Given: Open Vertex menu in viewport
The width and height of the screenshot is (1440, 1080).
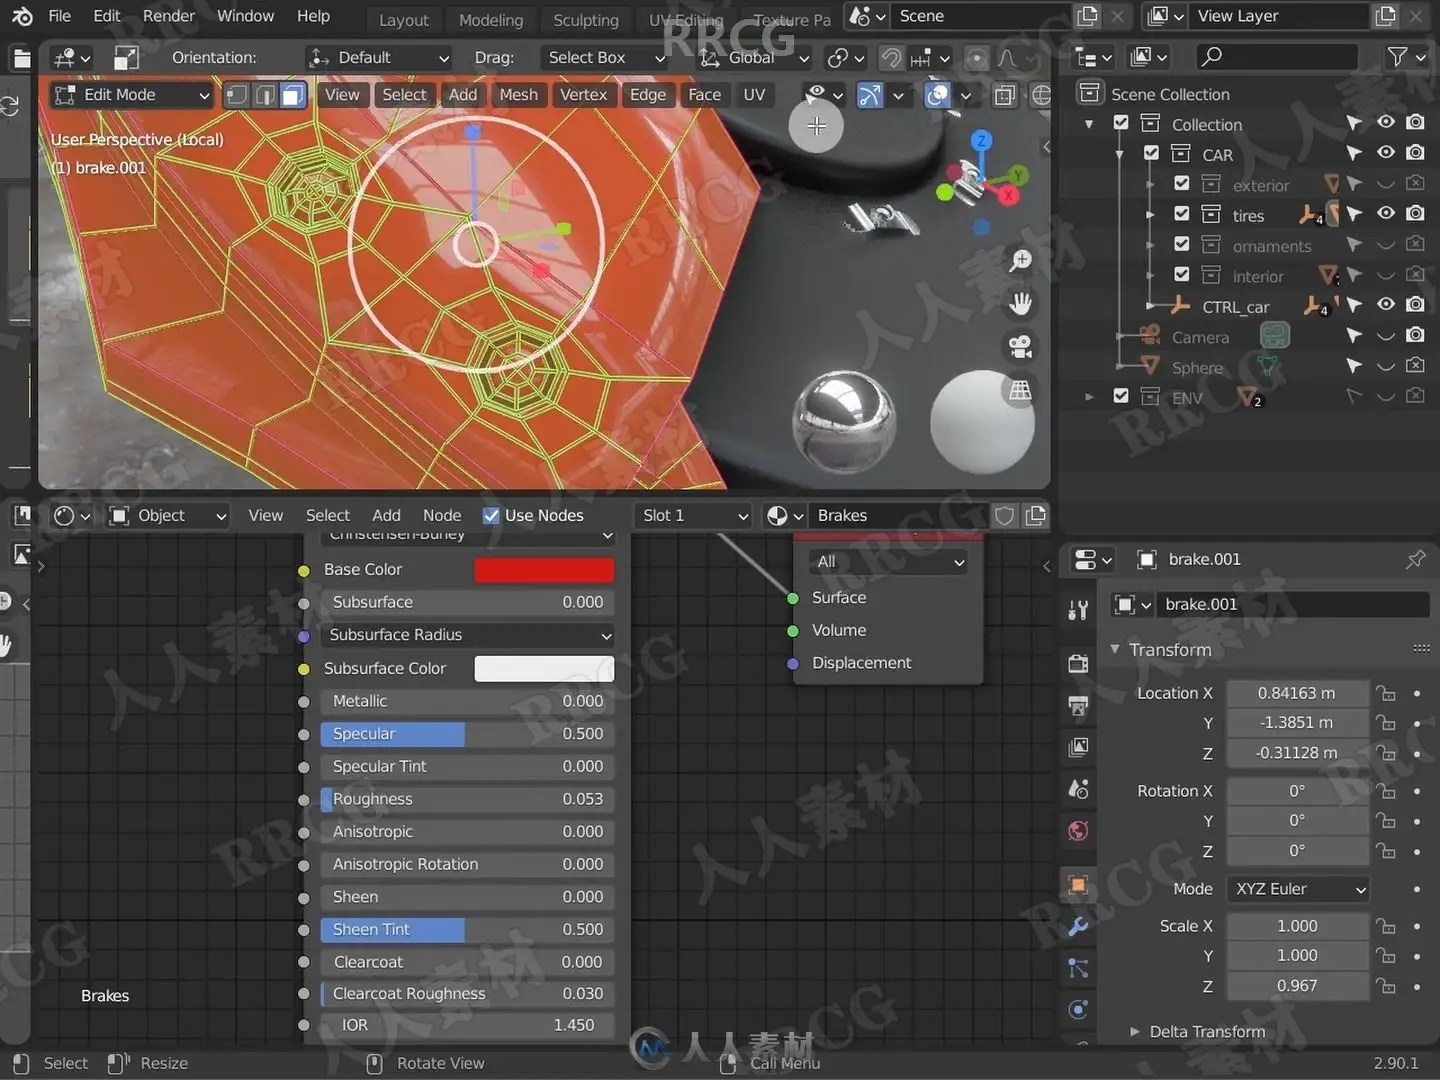Looking at the screenshot, I should click(584, 95).
